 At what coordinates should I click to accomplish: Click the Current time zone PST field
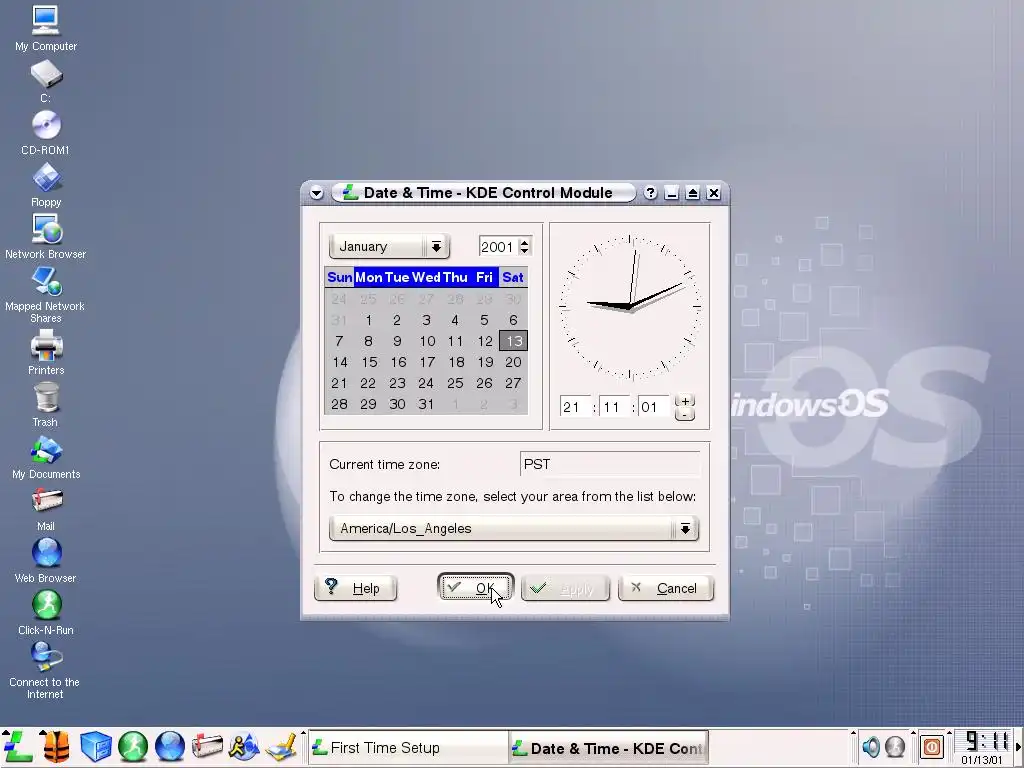pos(610,464)
